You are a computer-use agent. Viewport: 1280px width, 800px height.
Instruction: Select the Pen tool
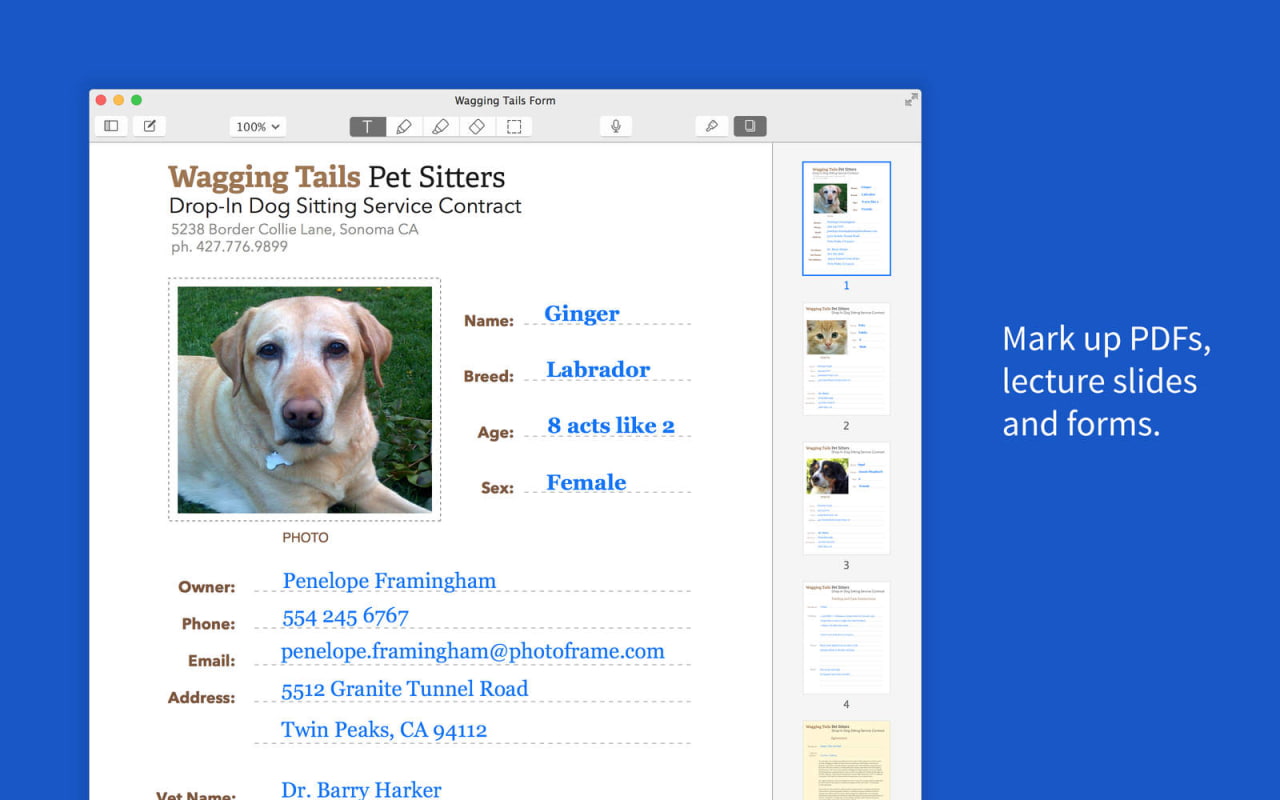coord(404,127)
